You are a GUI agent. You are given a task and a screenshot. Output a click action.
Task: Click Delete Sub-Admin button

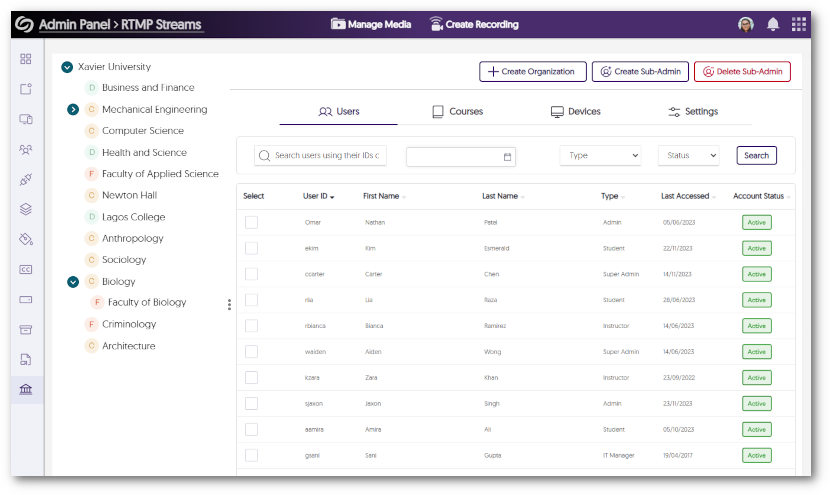tap(742, 71)
